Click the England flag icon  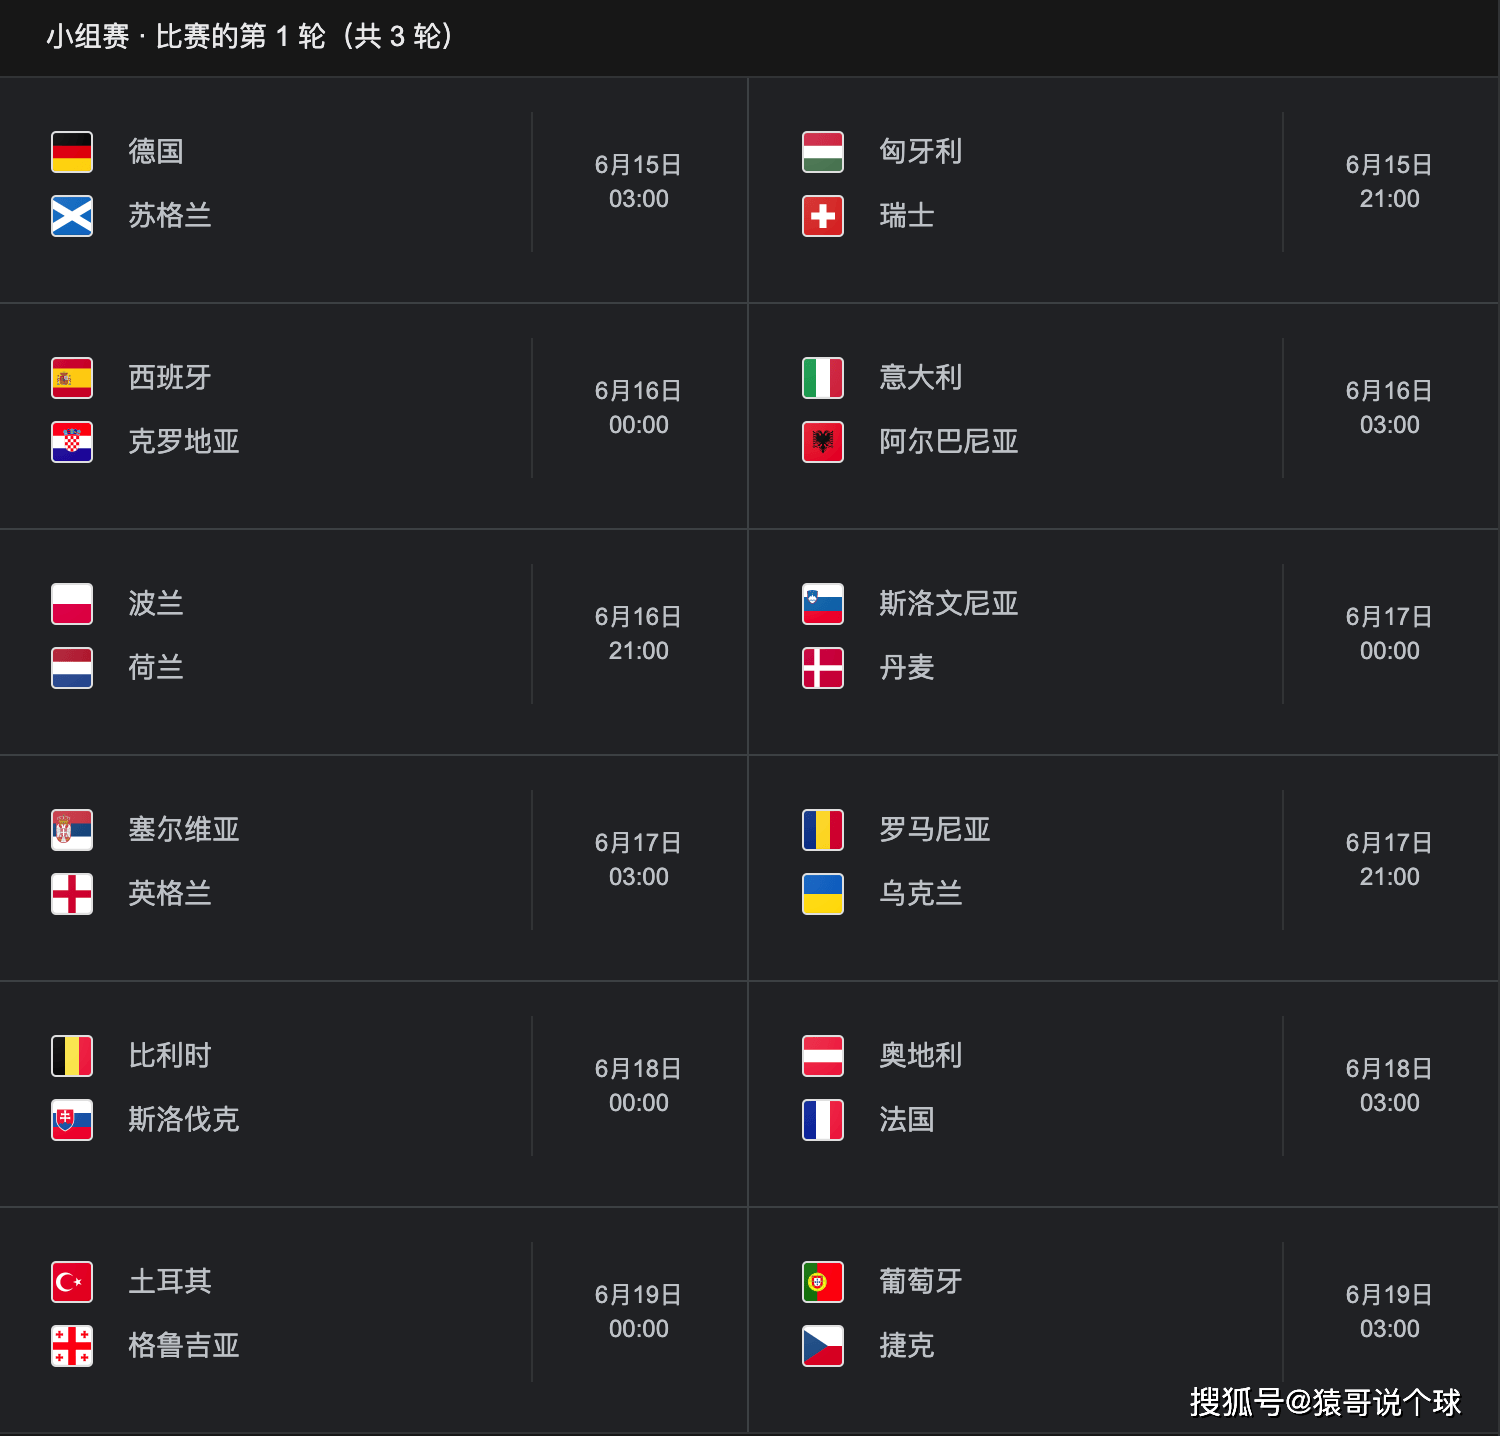click(x=72, y=894)
